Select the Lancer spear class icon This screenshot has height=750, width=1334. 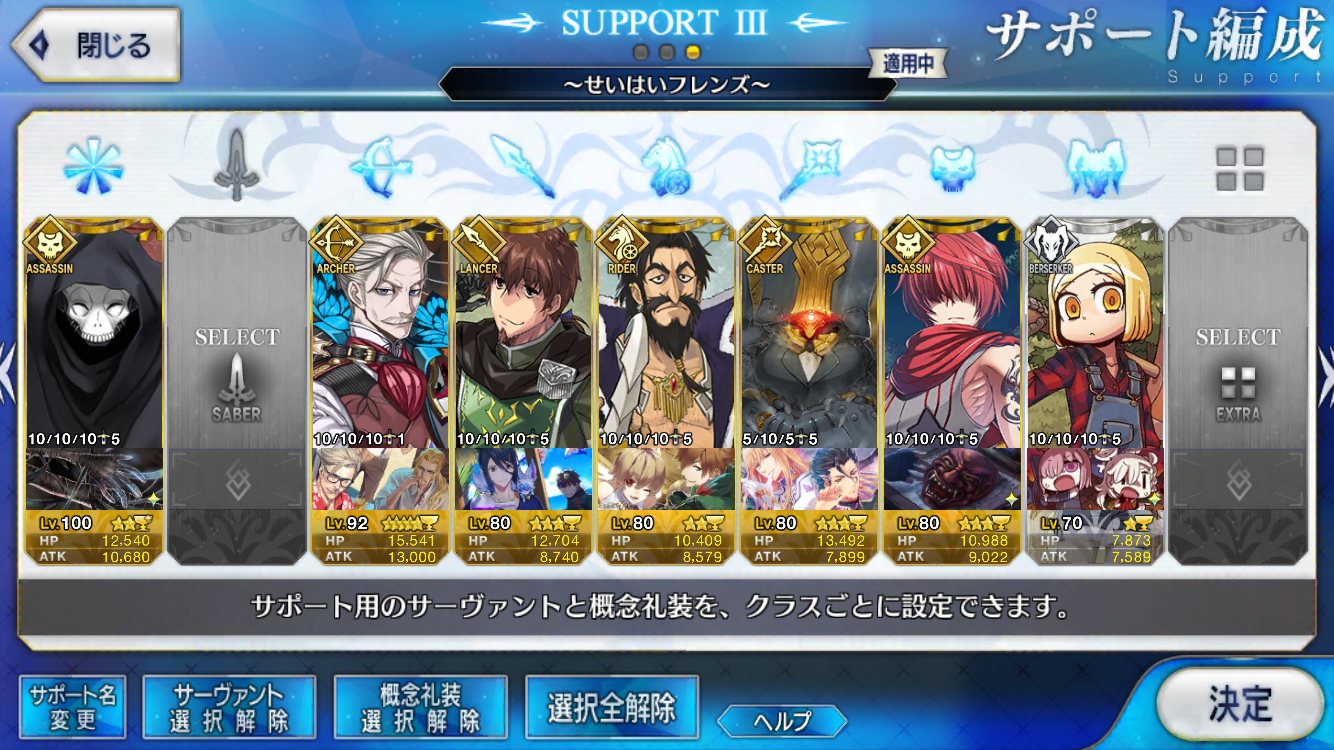point(523,166)
